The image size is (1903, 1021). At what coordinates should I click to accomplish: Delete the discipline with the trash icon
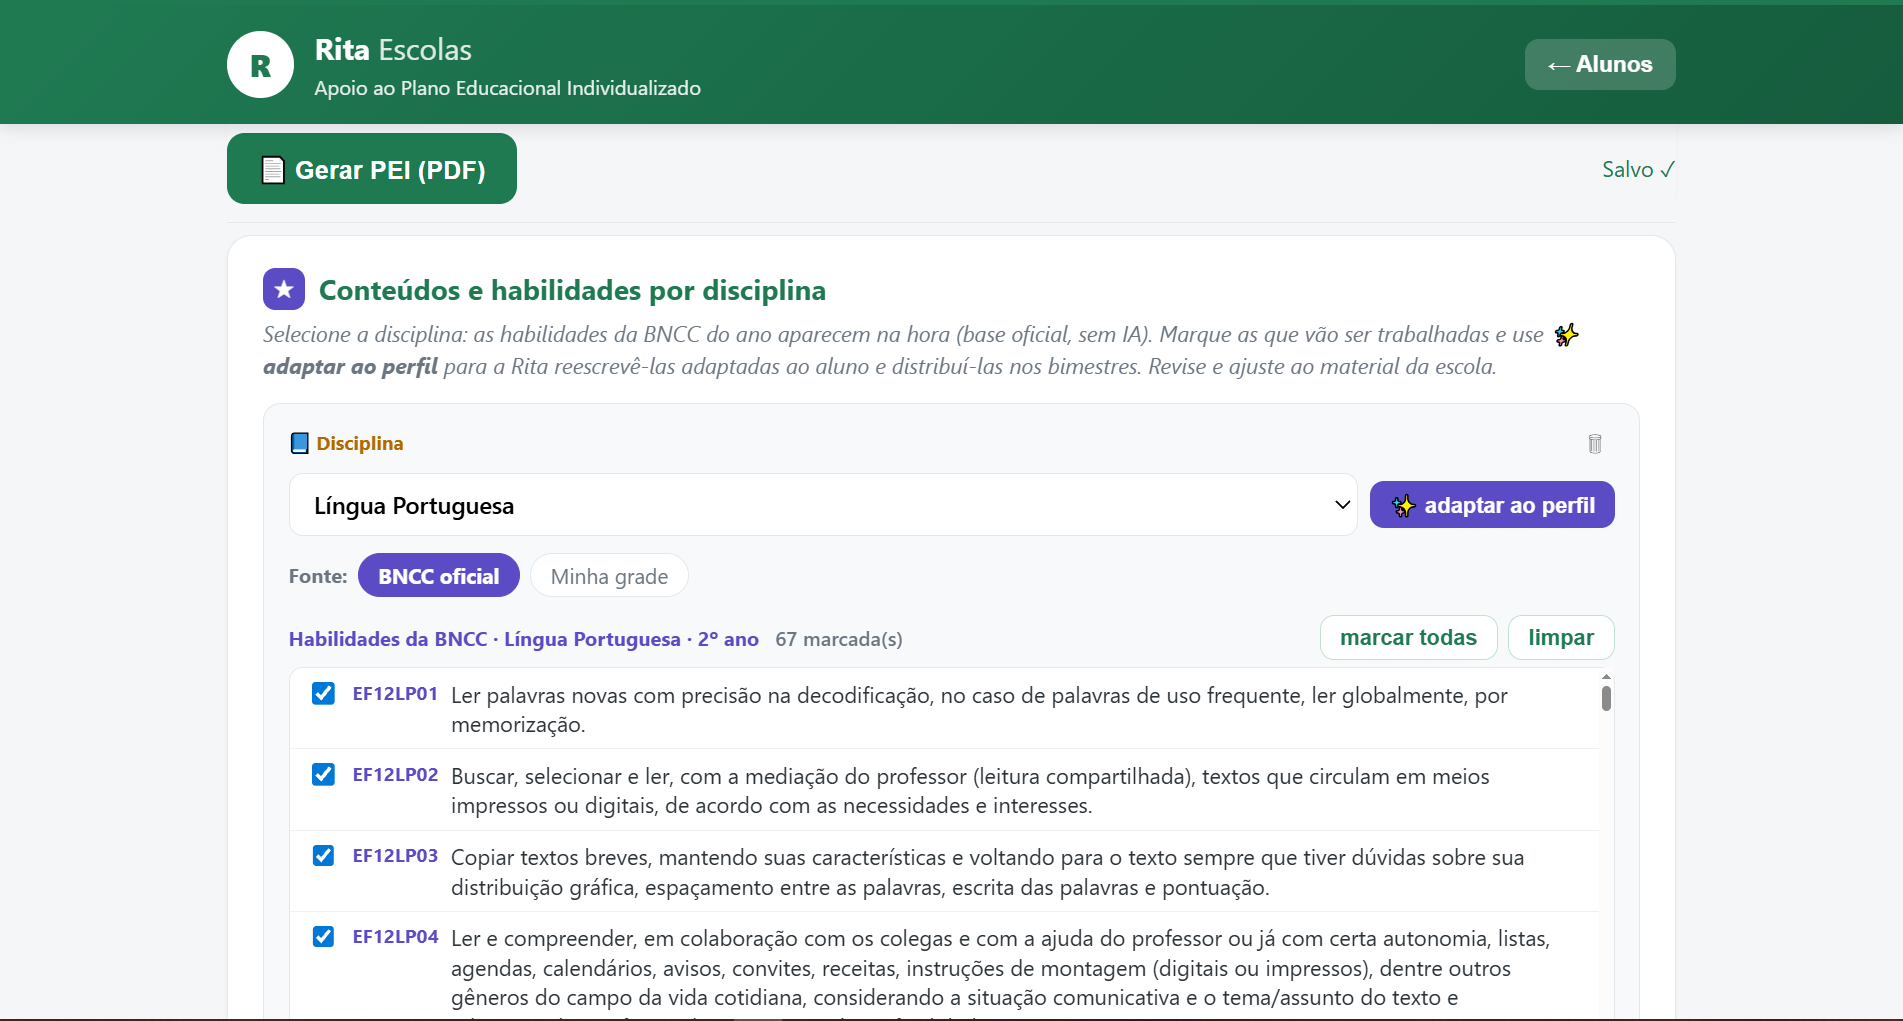[1595, 443]
